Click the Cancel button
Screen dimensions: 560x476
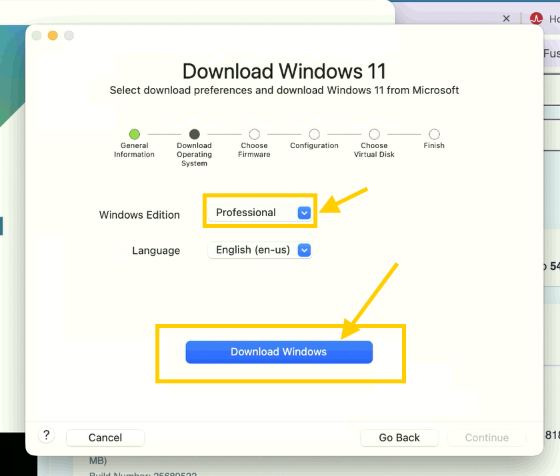(x=105, y=438)
